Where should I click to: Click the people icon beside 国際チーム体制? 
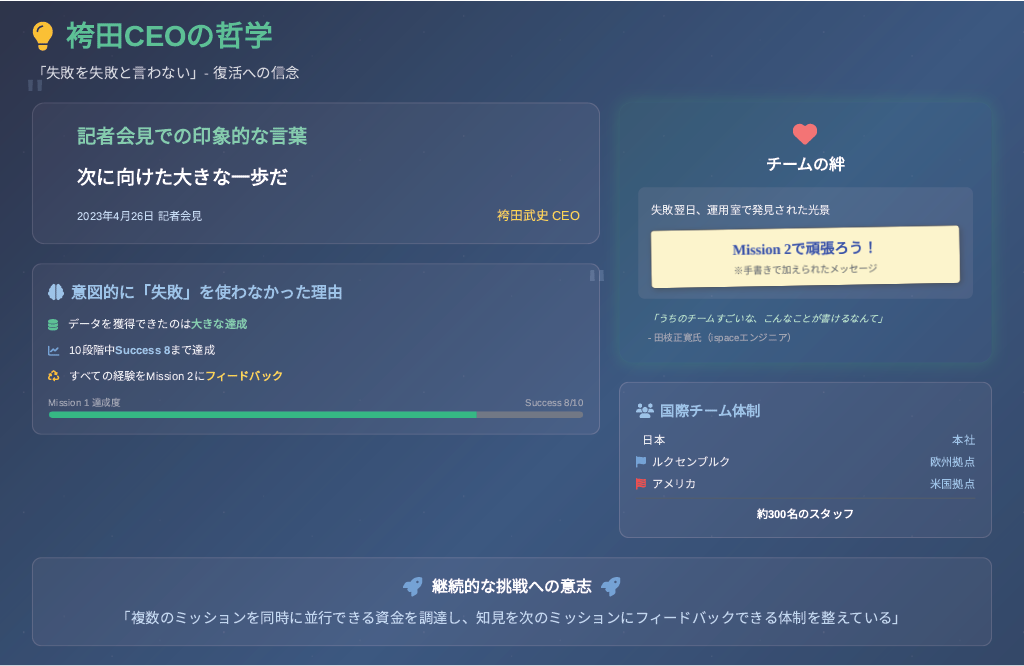[x=645, y=411]
